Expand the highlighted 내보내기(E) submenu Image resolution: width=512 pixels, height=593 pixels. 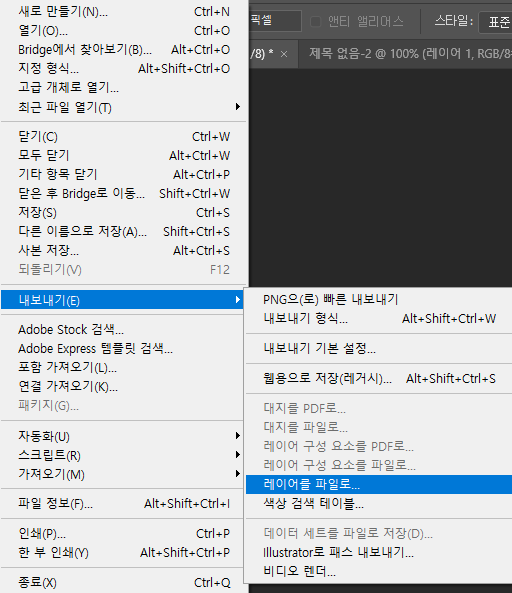coord(122,300)
